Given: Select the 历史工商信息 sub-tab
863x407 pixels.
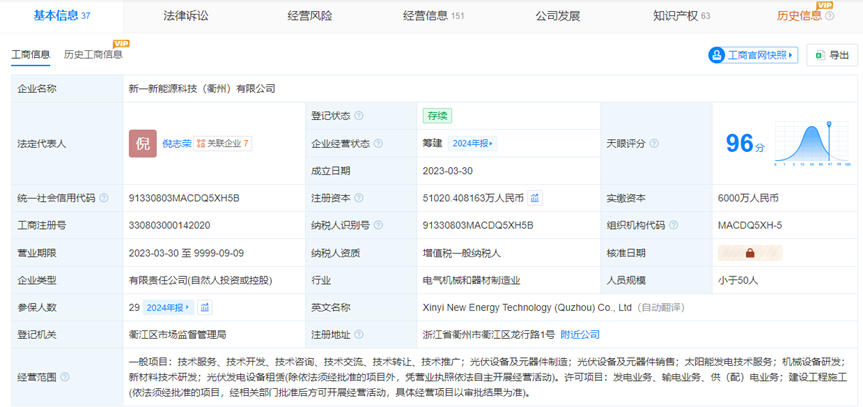Looking at the screenshot, I should click(94, 55).
